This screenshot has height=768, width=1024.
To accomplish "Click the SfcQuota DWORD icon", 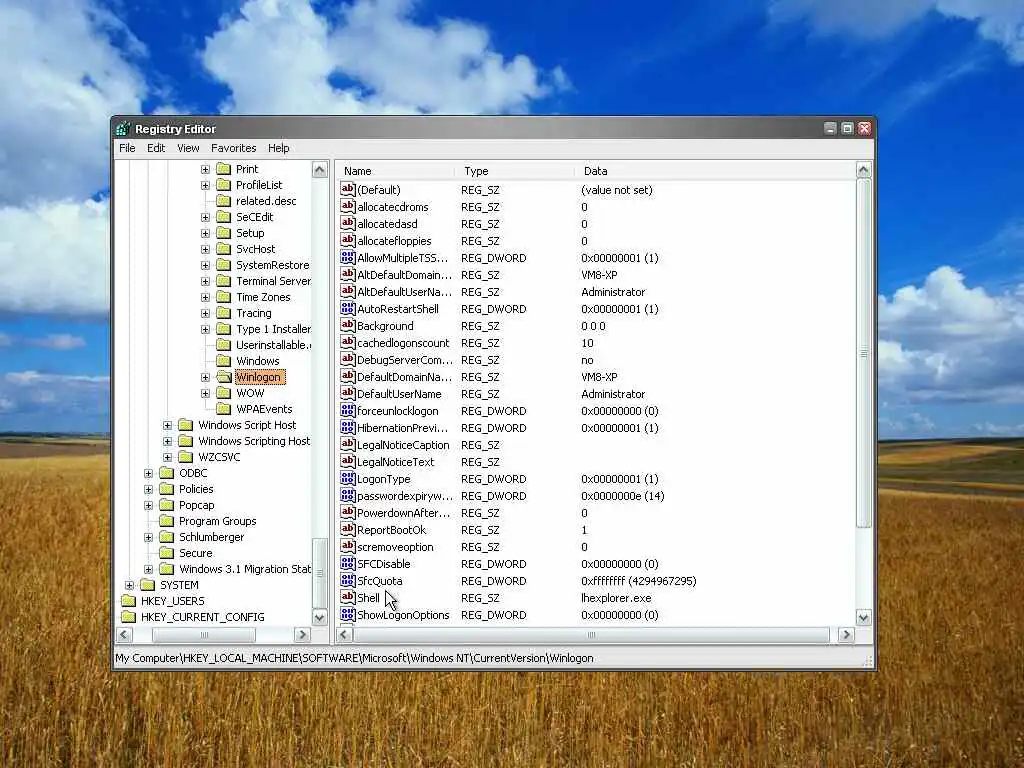I will click(x=347, y=580).
